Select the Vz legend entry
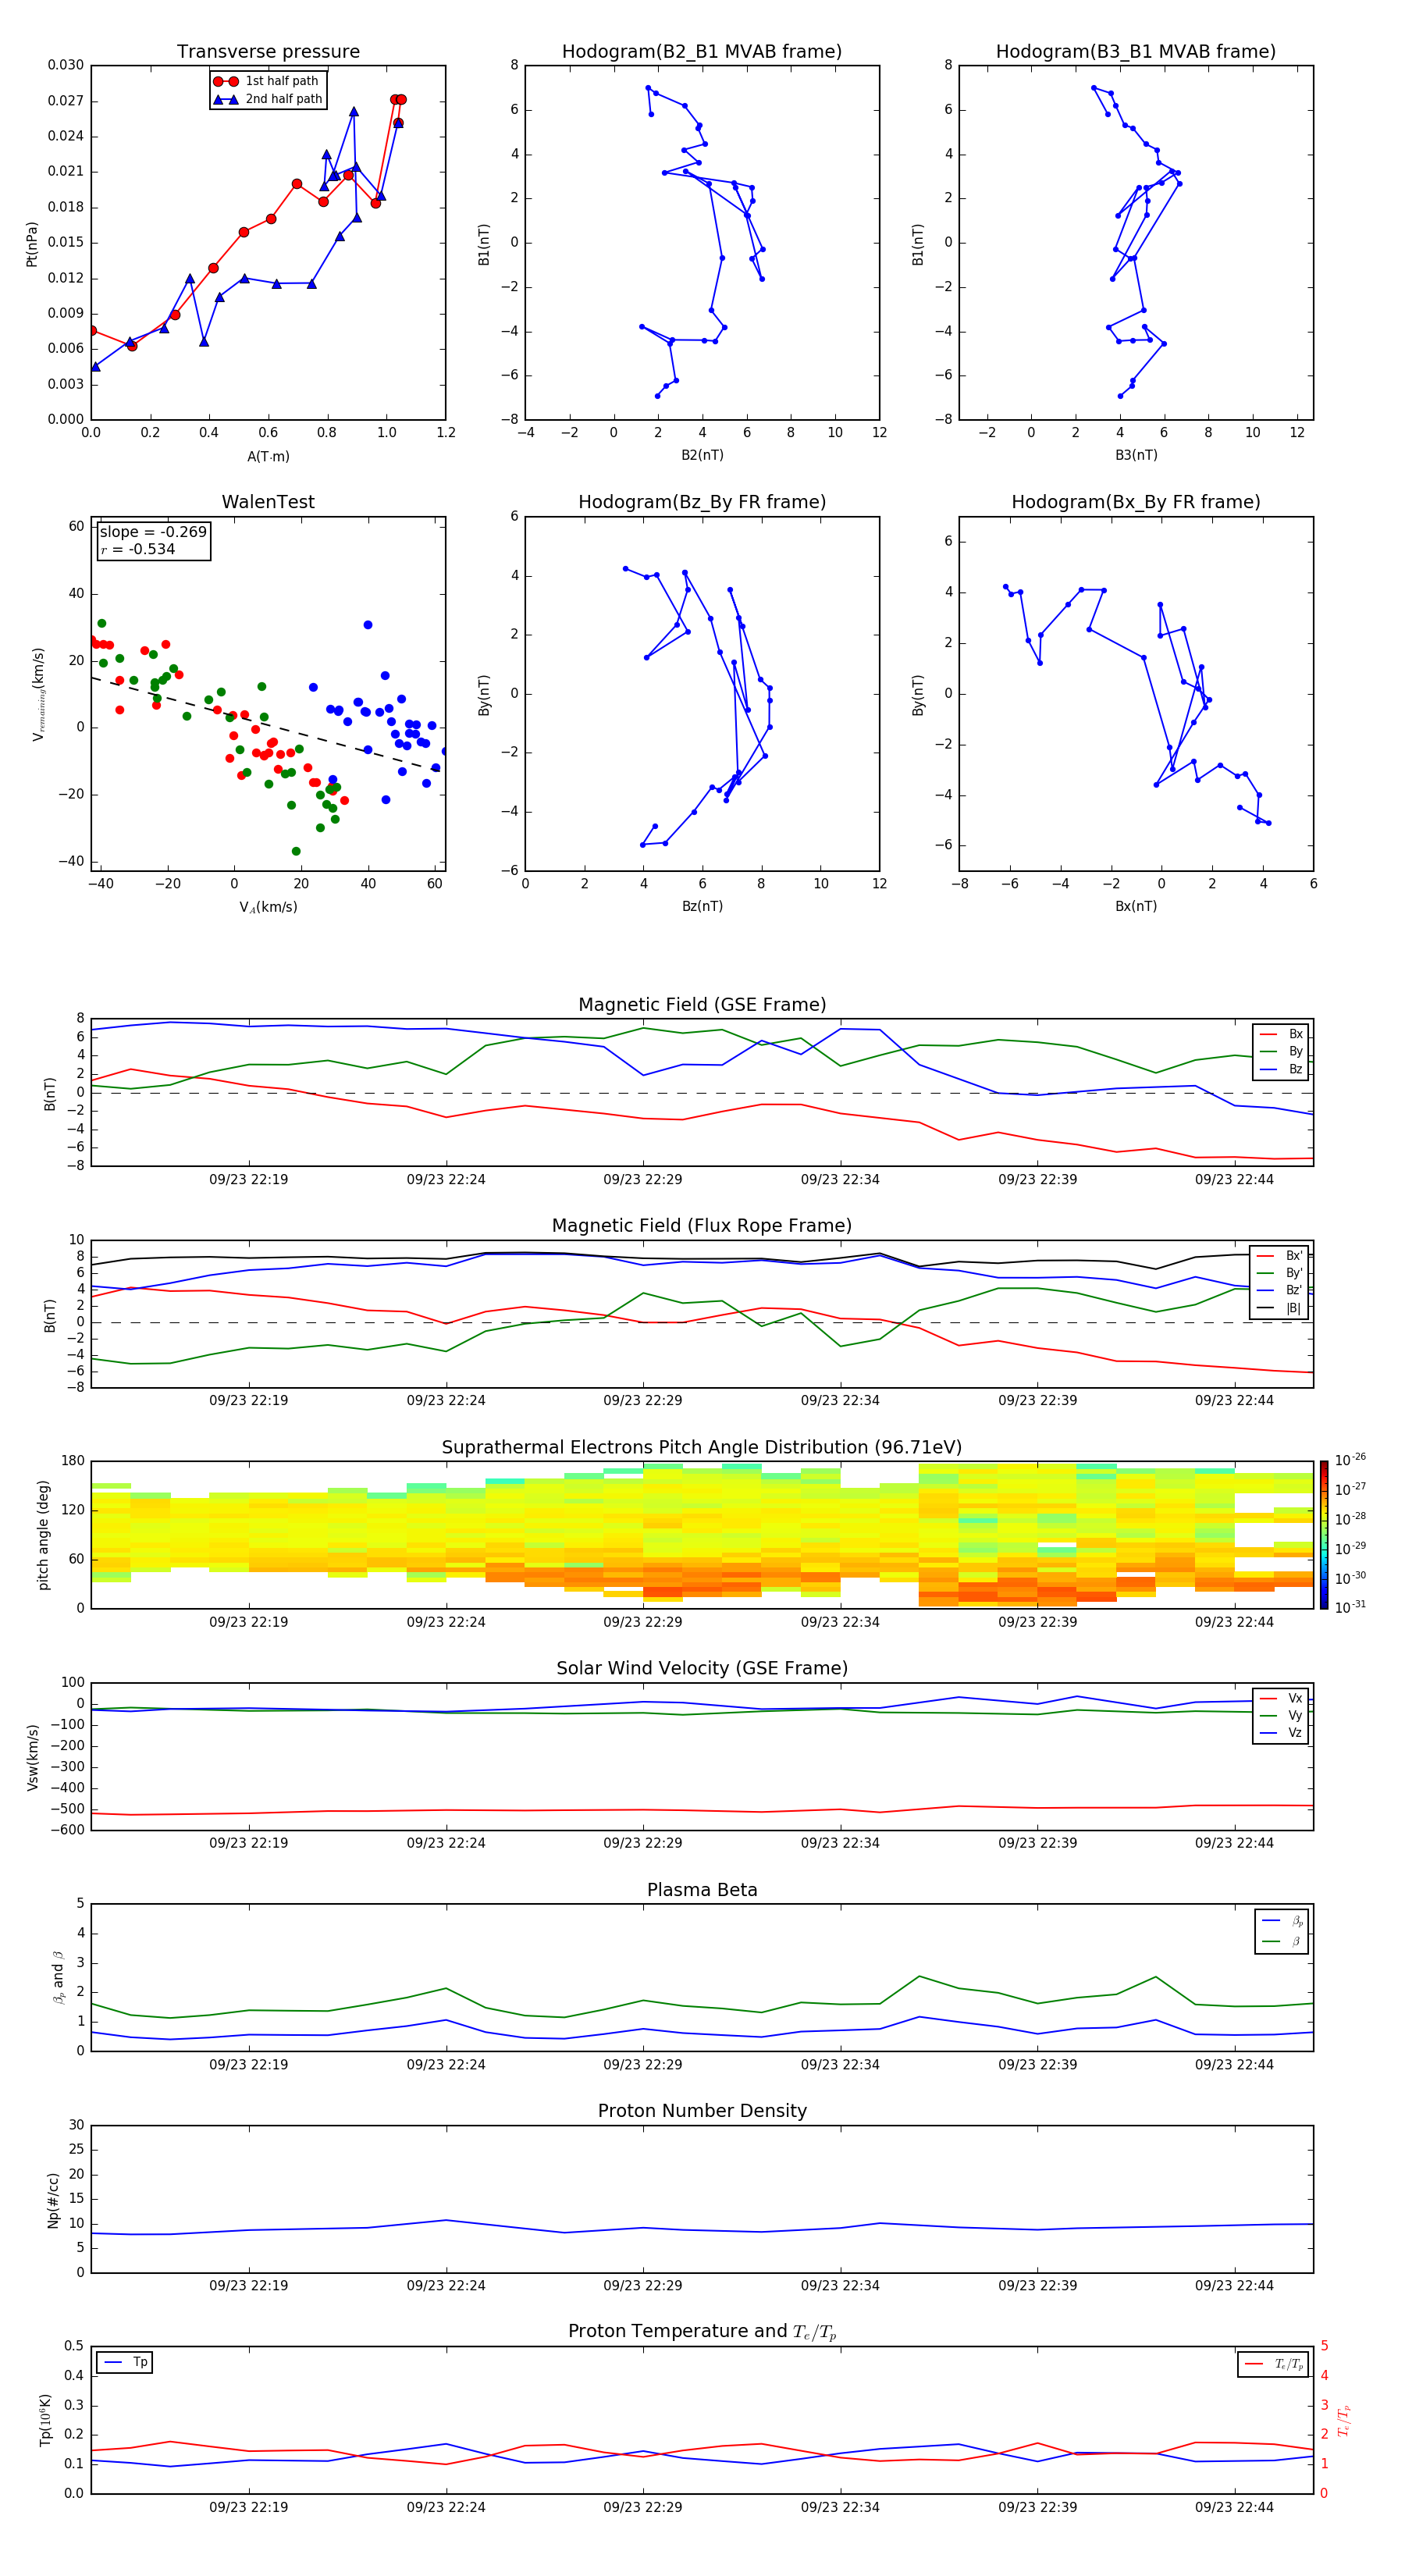Viewport: 1405px width, 2576px height. [1281, 1733]
